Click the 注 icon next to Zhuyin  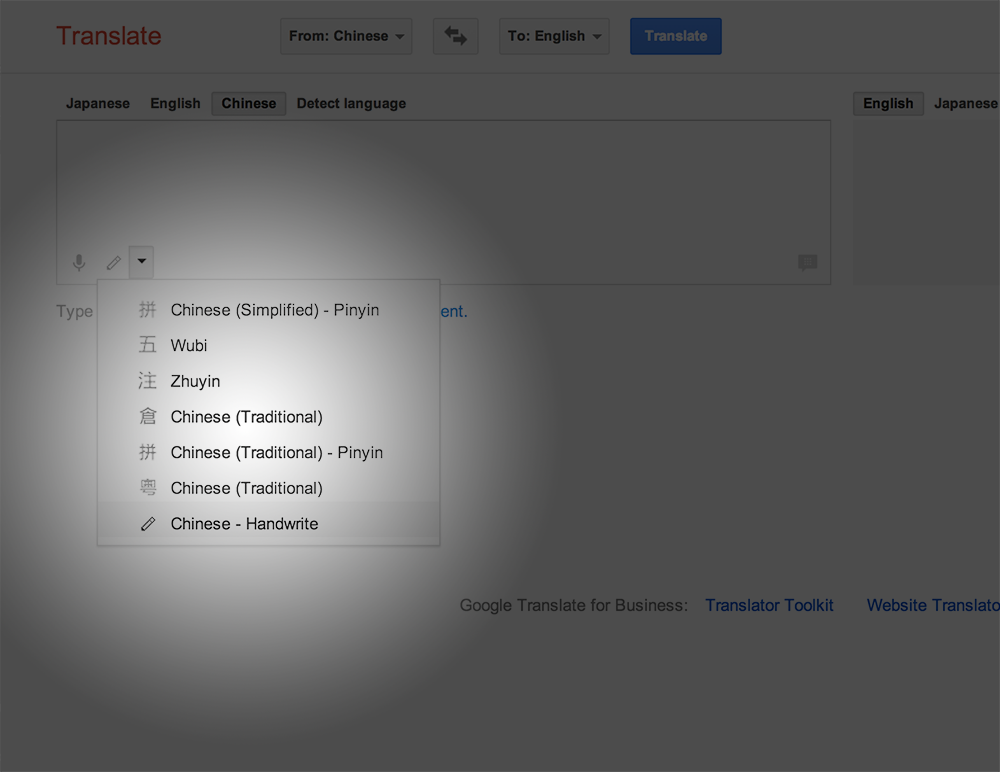click(147, 381)
